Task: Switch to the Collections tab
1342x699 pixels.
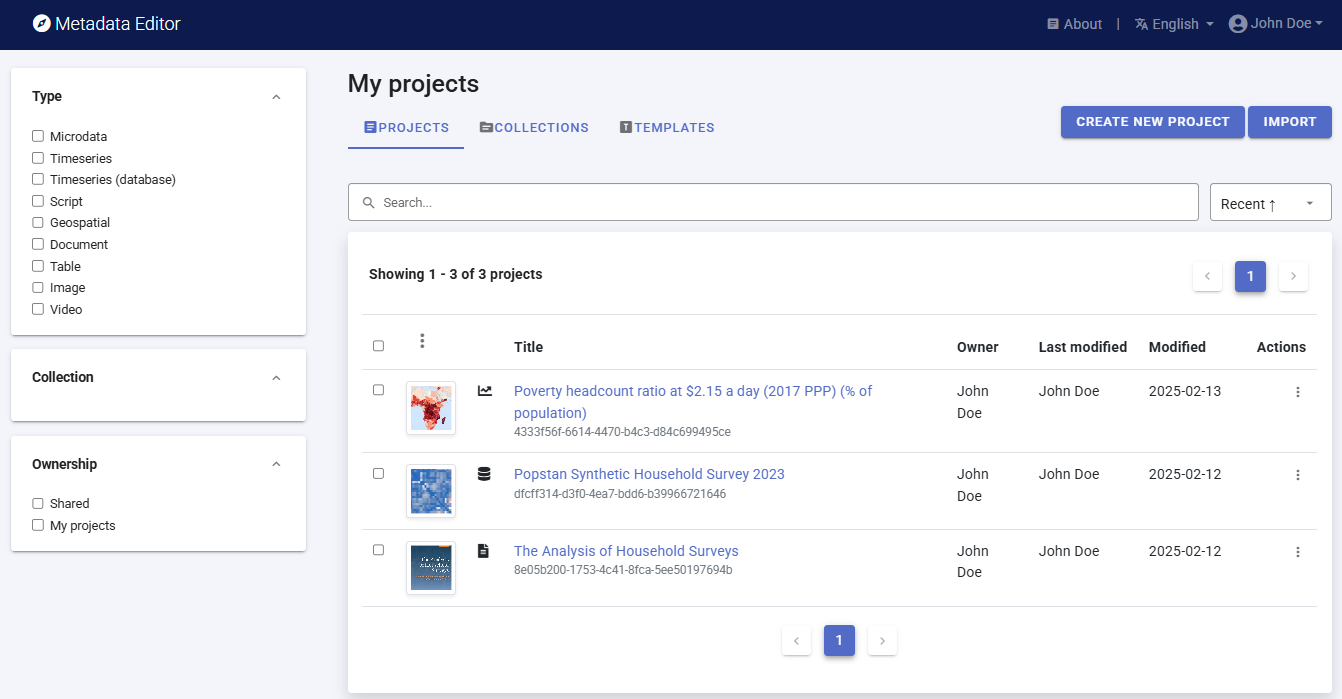Action: 534,128
